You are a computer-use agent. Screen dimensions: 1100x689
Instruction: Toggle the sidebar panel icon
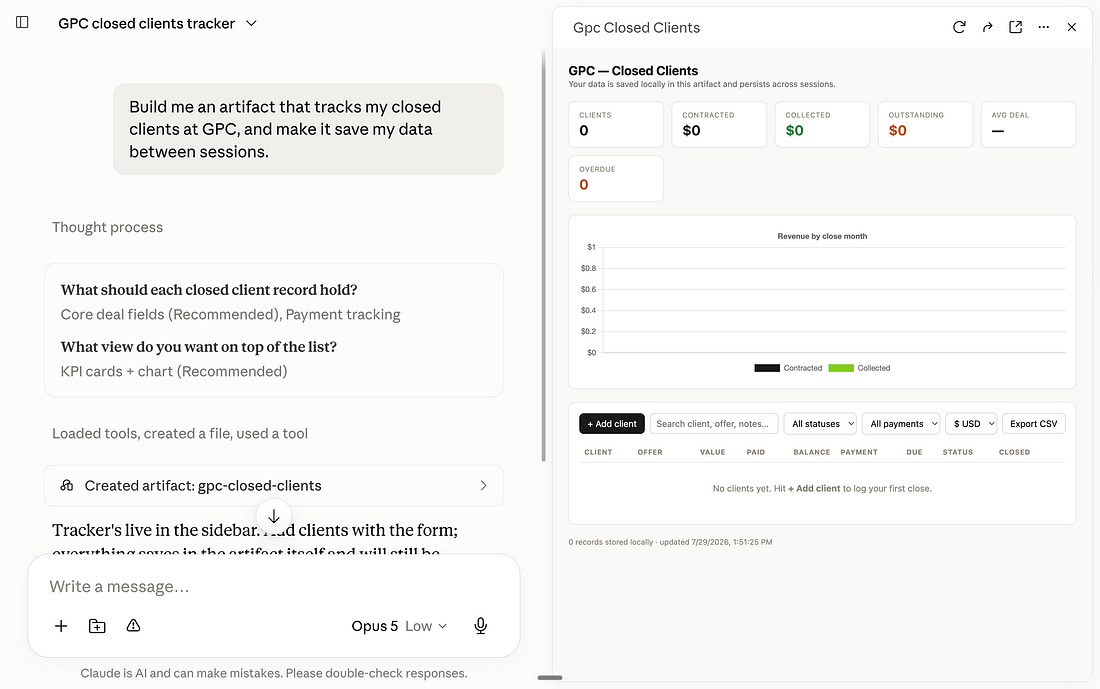pyautogui.click(x=22, y=22)
